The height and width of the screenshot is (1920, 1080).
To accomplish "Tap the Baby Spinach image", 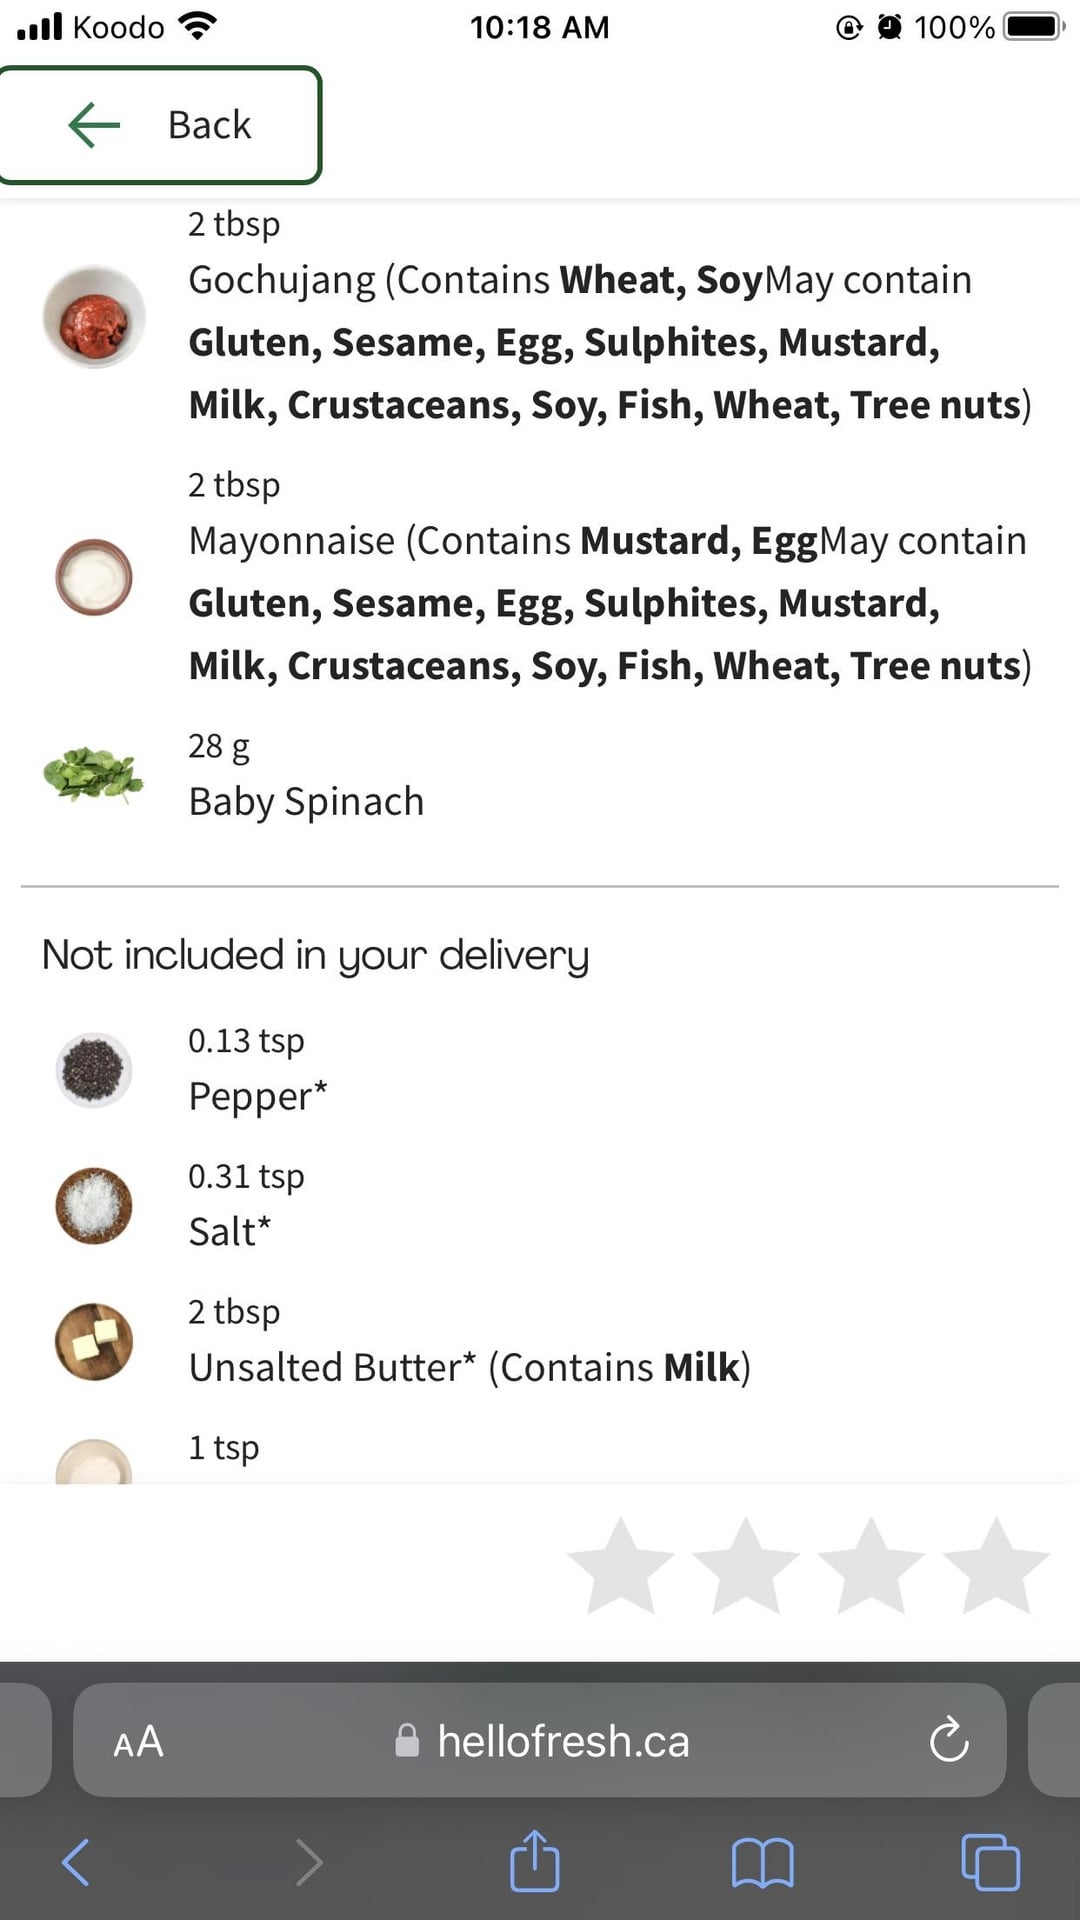I will pos(94,774).
